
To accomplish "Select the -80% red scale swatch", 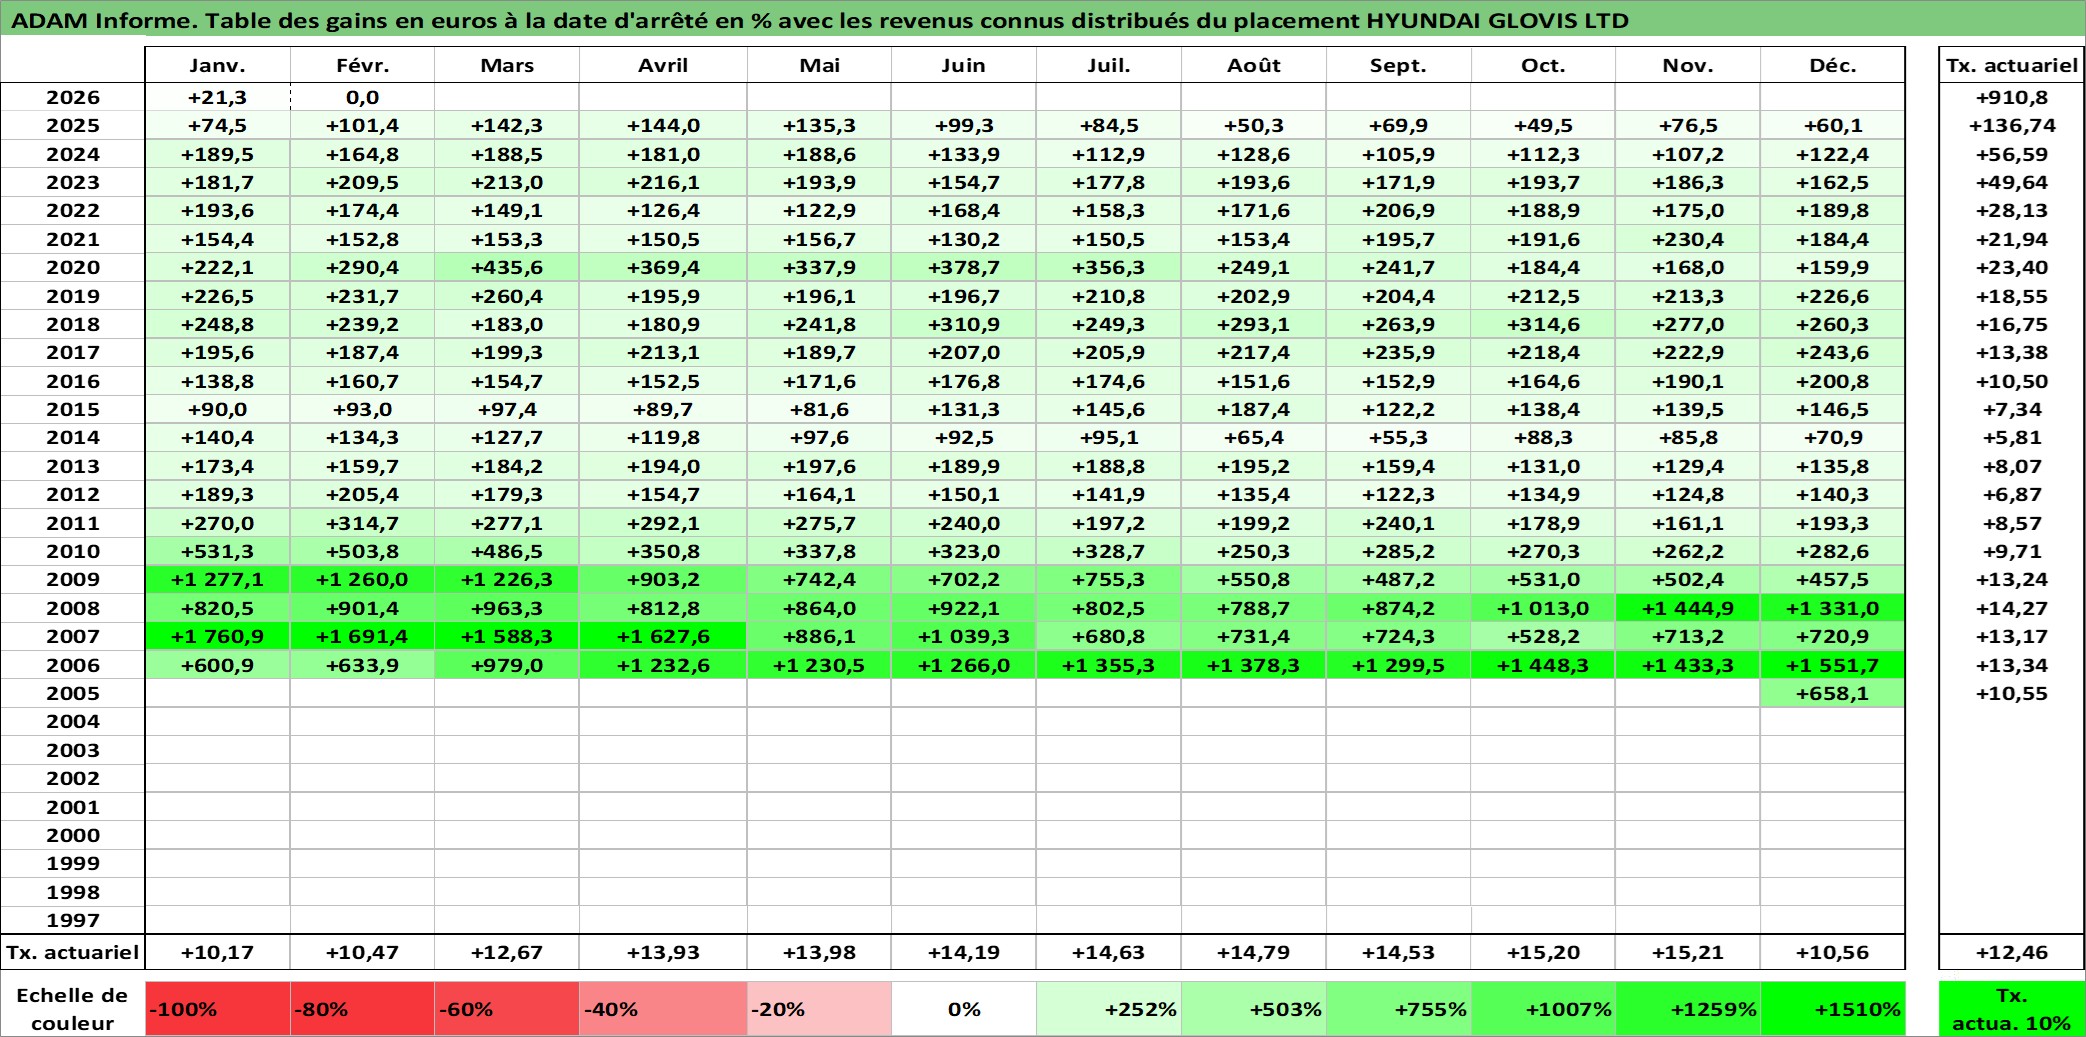I will pos(362,1009).
